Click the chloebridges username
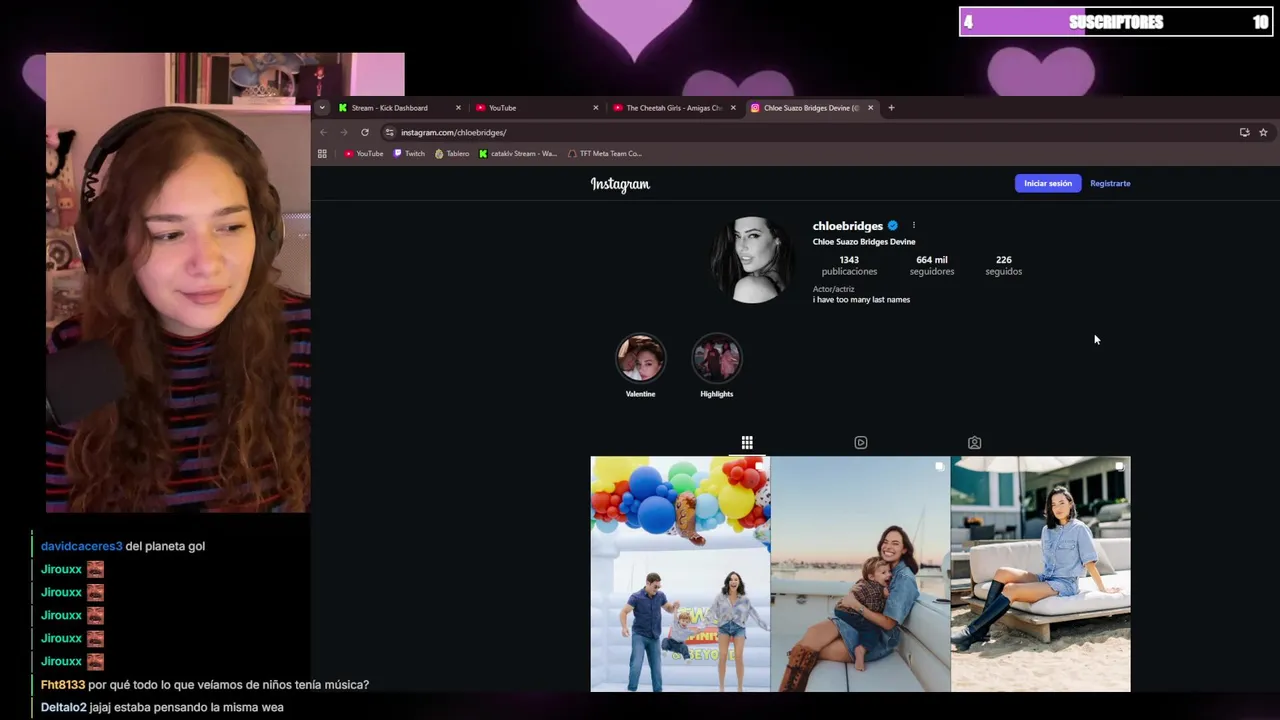1280x720 pixels. click(848, 226)
